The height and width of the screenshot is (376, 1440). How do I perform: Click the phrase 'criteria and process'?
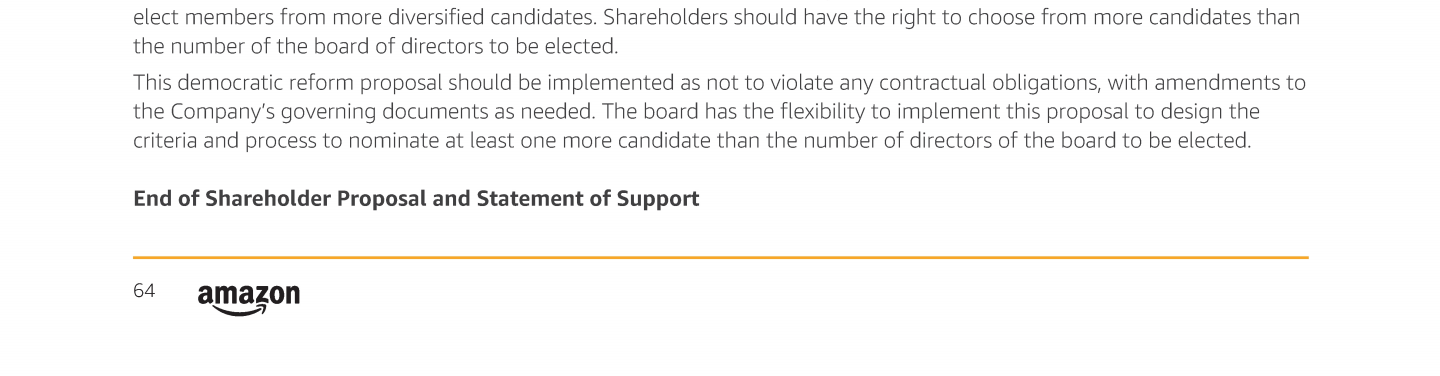(x=223, y=140)
